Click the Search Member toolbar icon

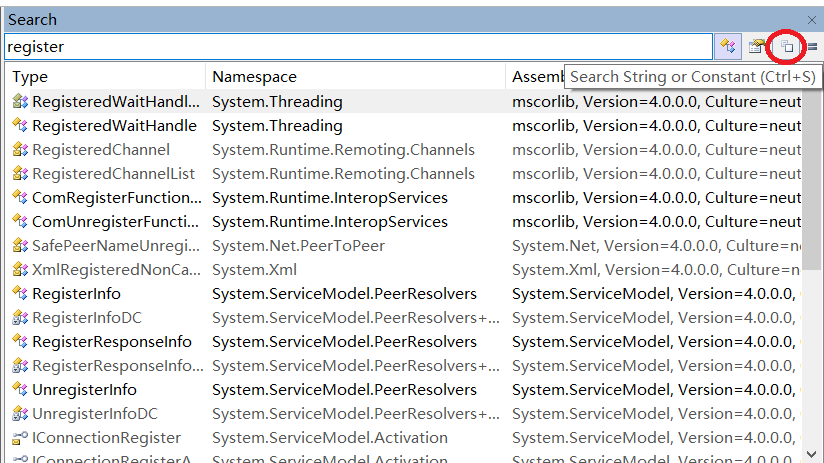click(x=758, y=46)
